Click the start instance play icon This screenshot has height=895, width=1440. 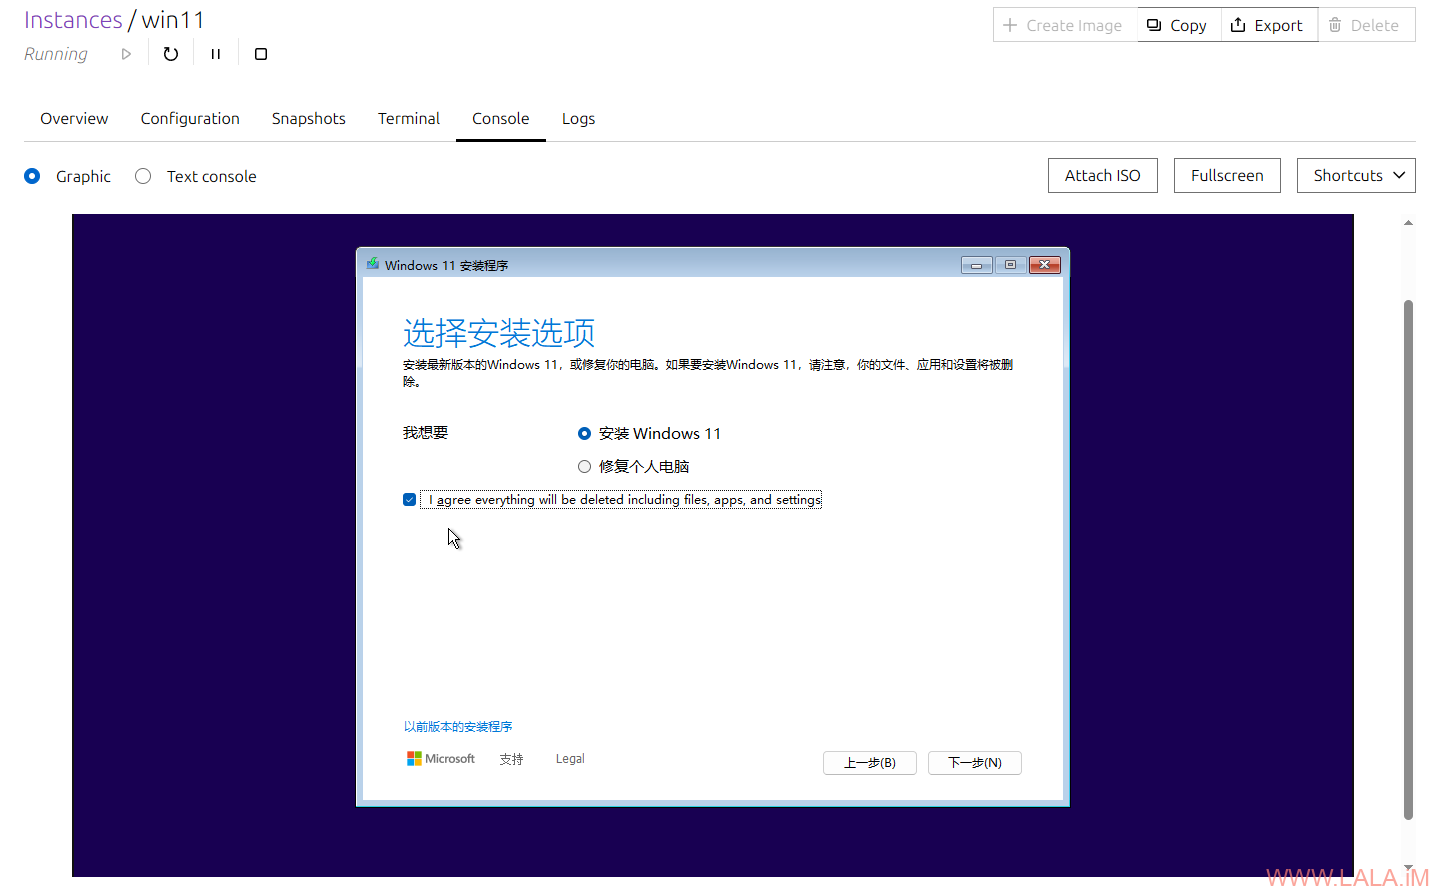[x=126, y=54]
